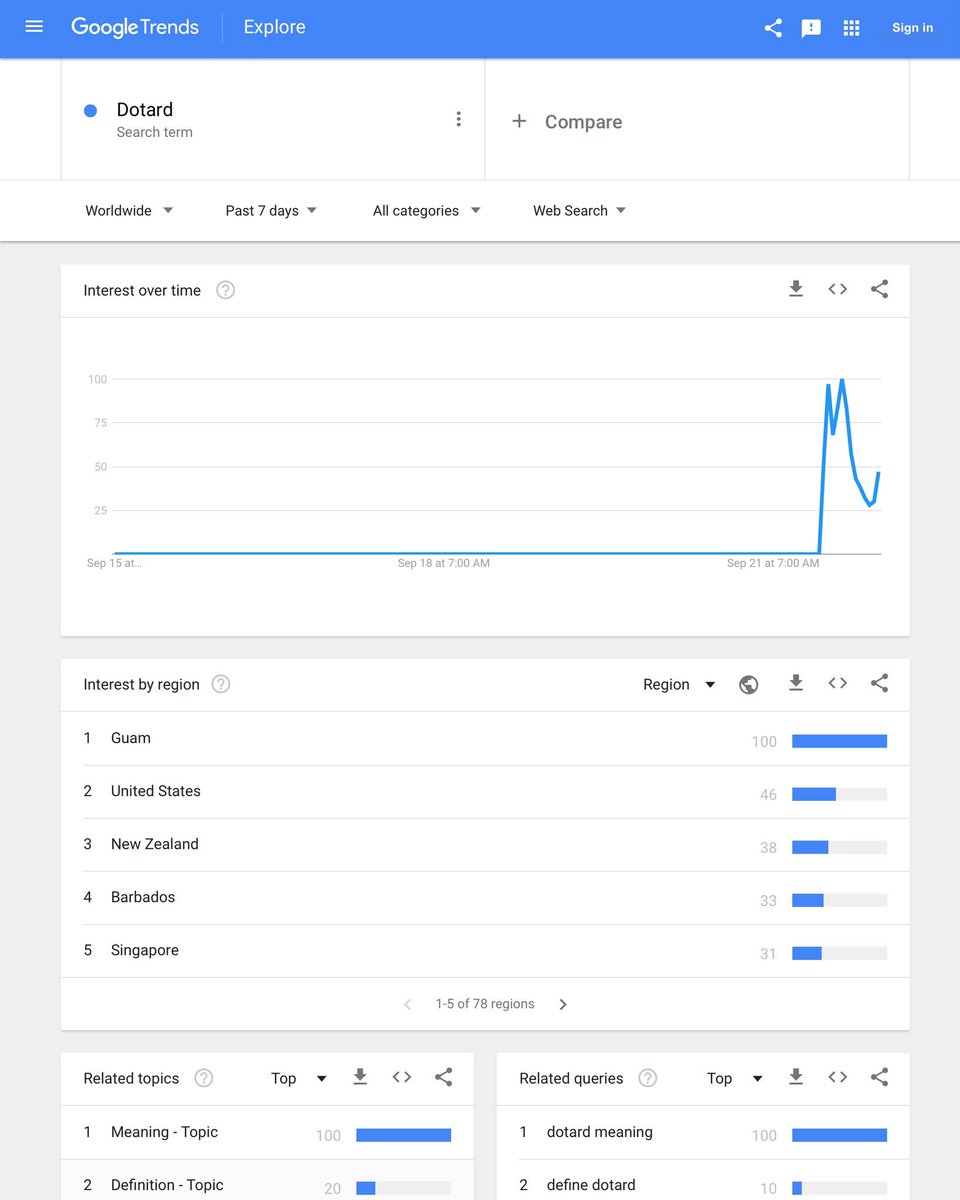Select Singapore region row
This screenshot has height=1200, width=960.
(x=485, y=950)
